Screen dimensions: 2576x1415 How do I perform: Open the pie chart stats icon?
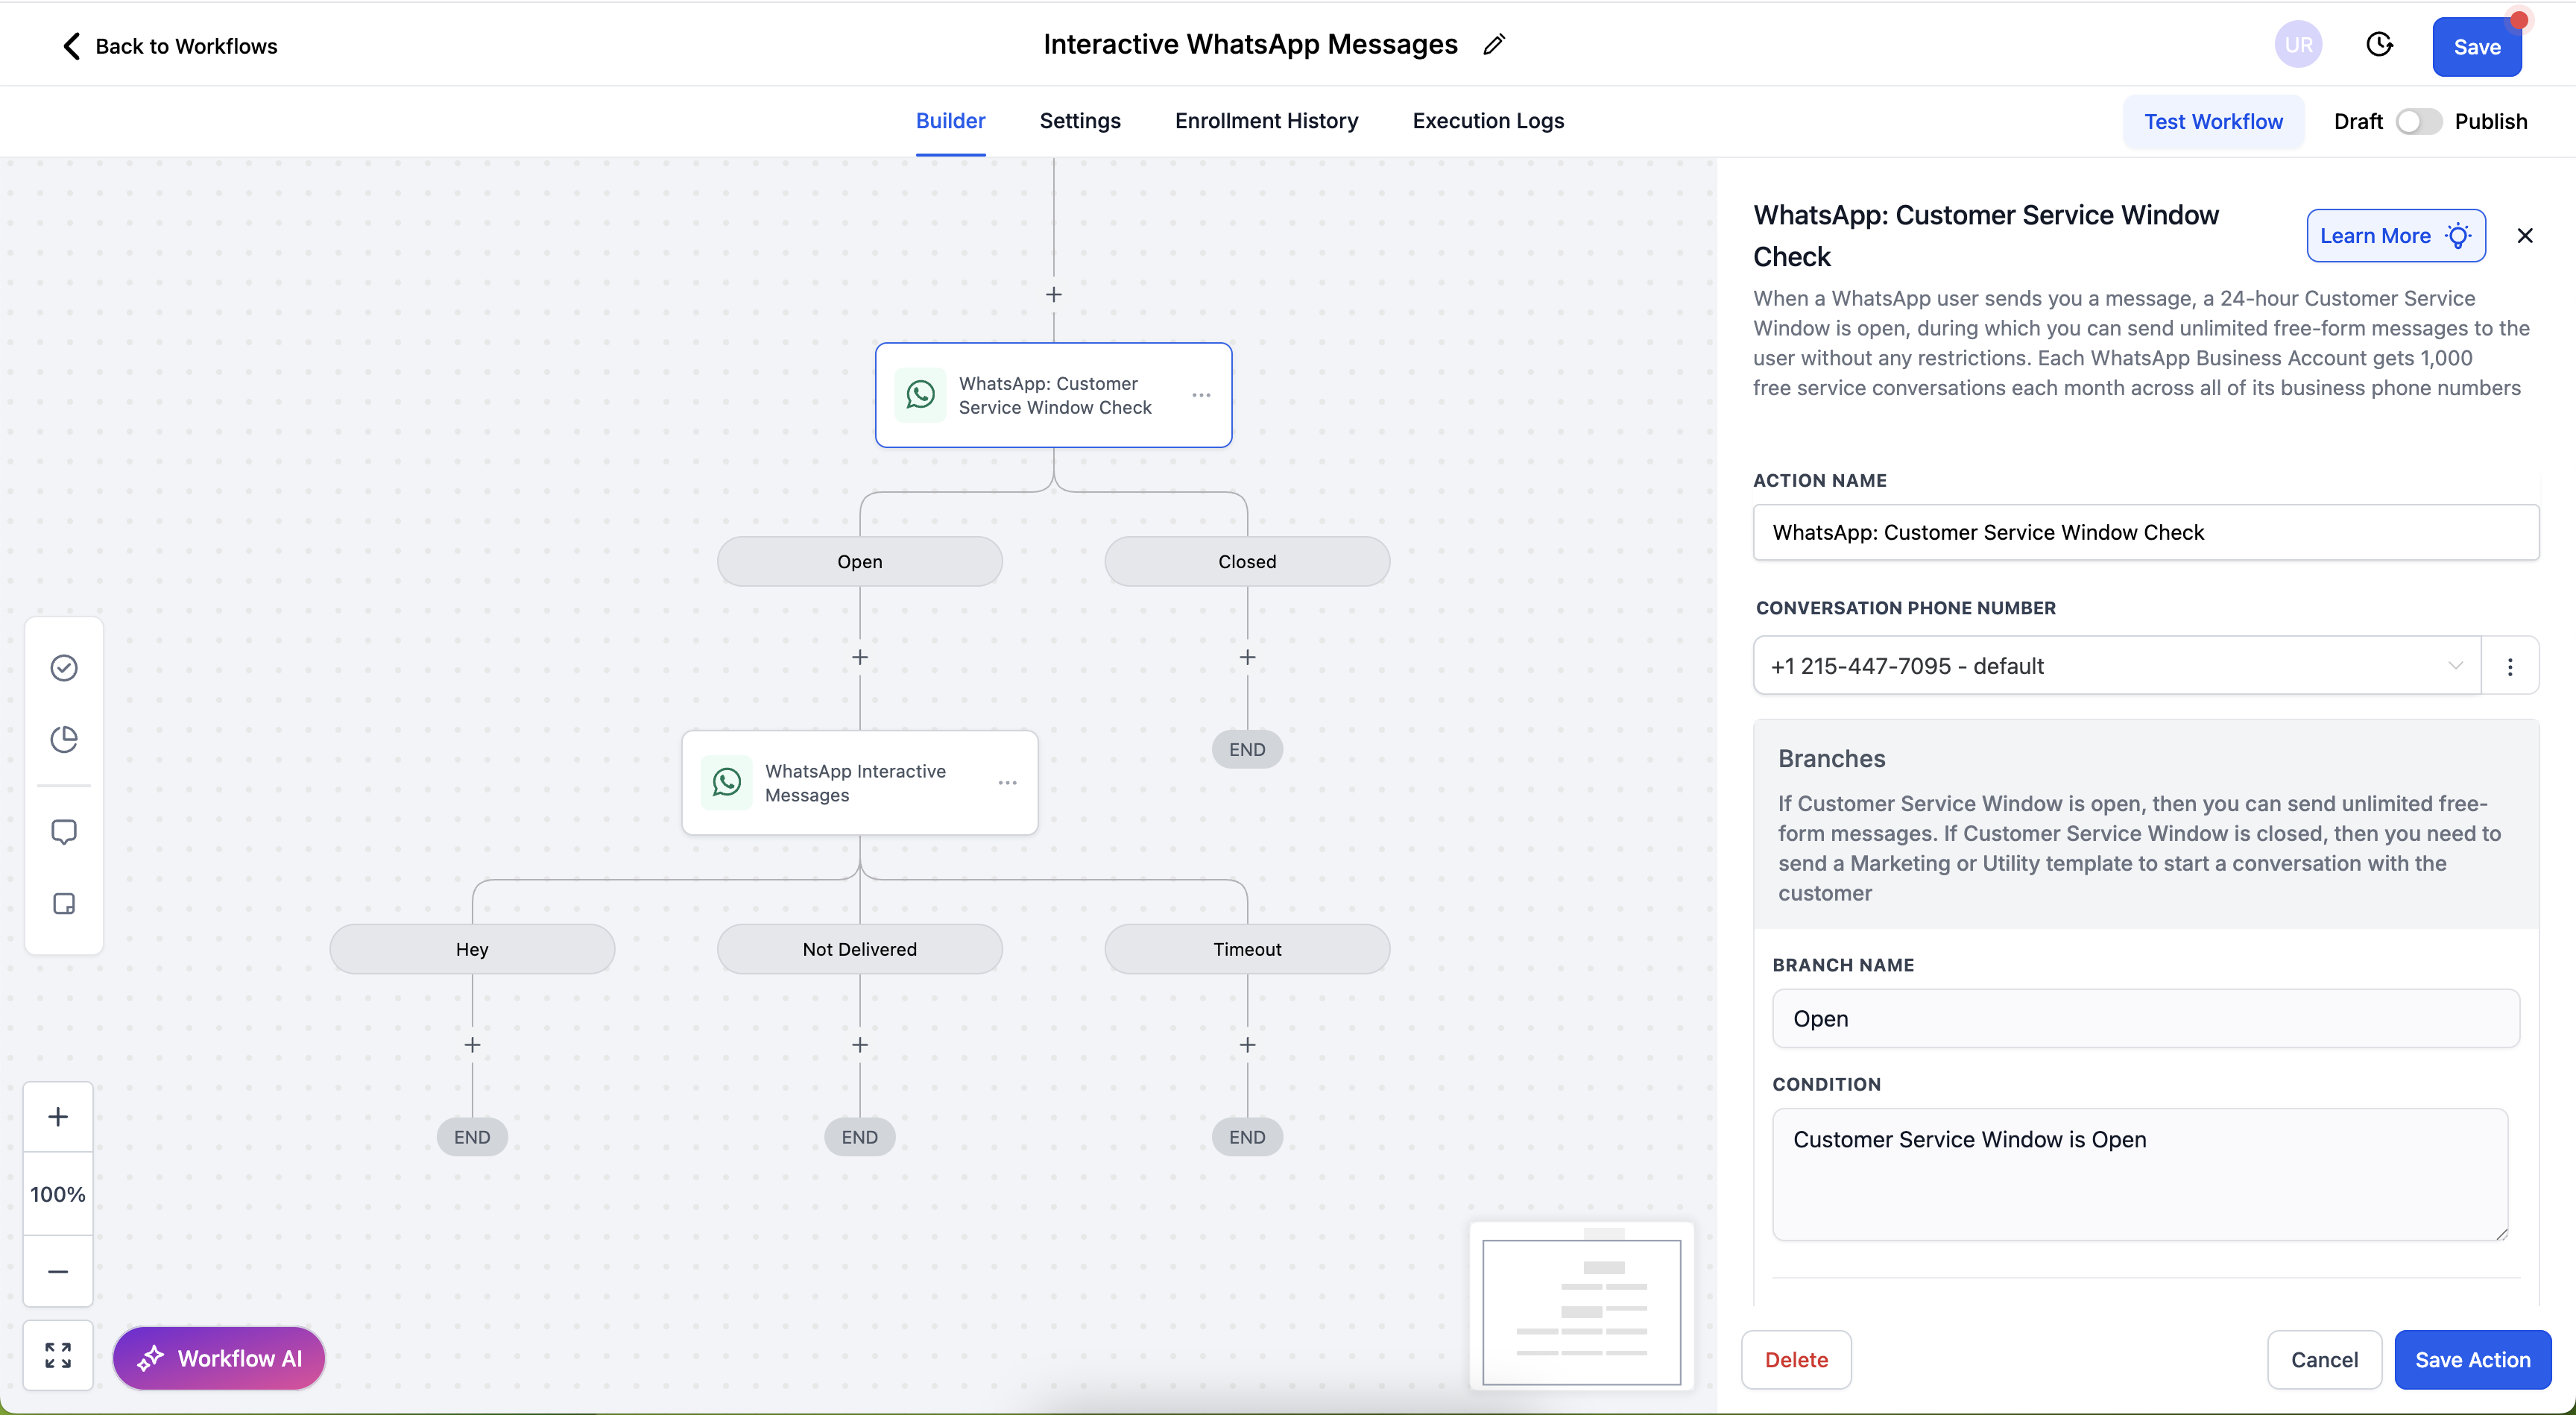click(64, 739)
